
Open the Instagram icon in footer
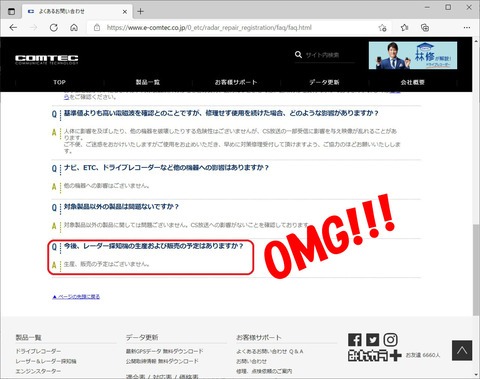tap(391, 340)
